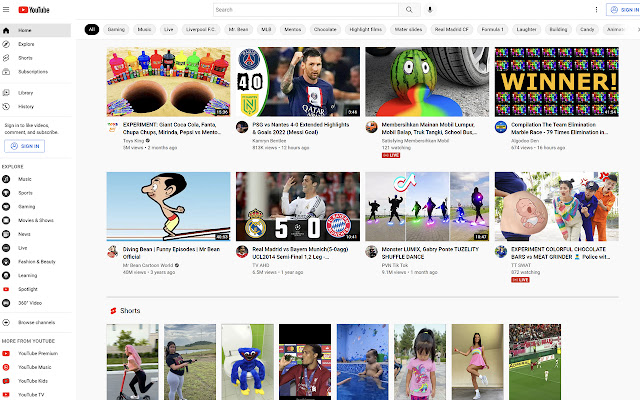Open the hamburger guide menu
640x400 pixels.
click(x=6, y=9)
